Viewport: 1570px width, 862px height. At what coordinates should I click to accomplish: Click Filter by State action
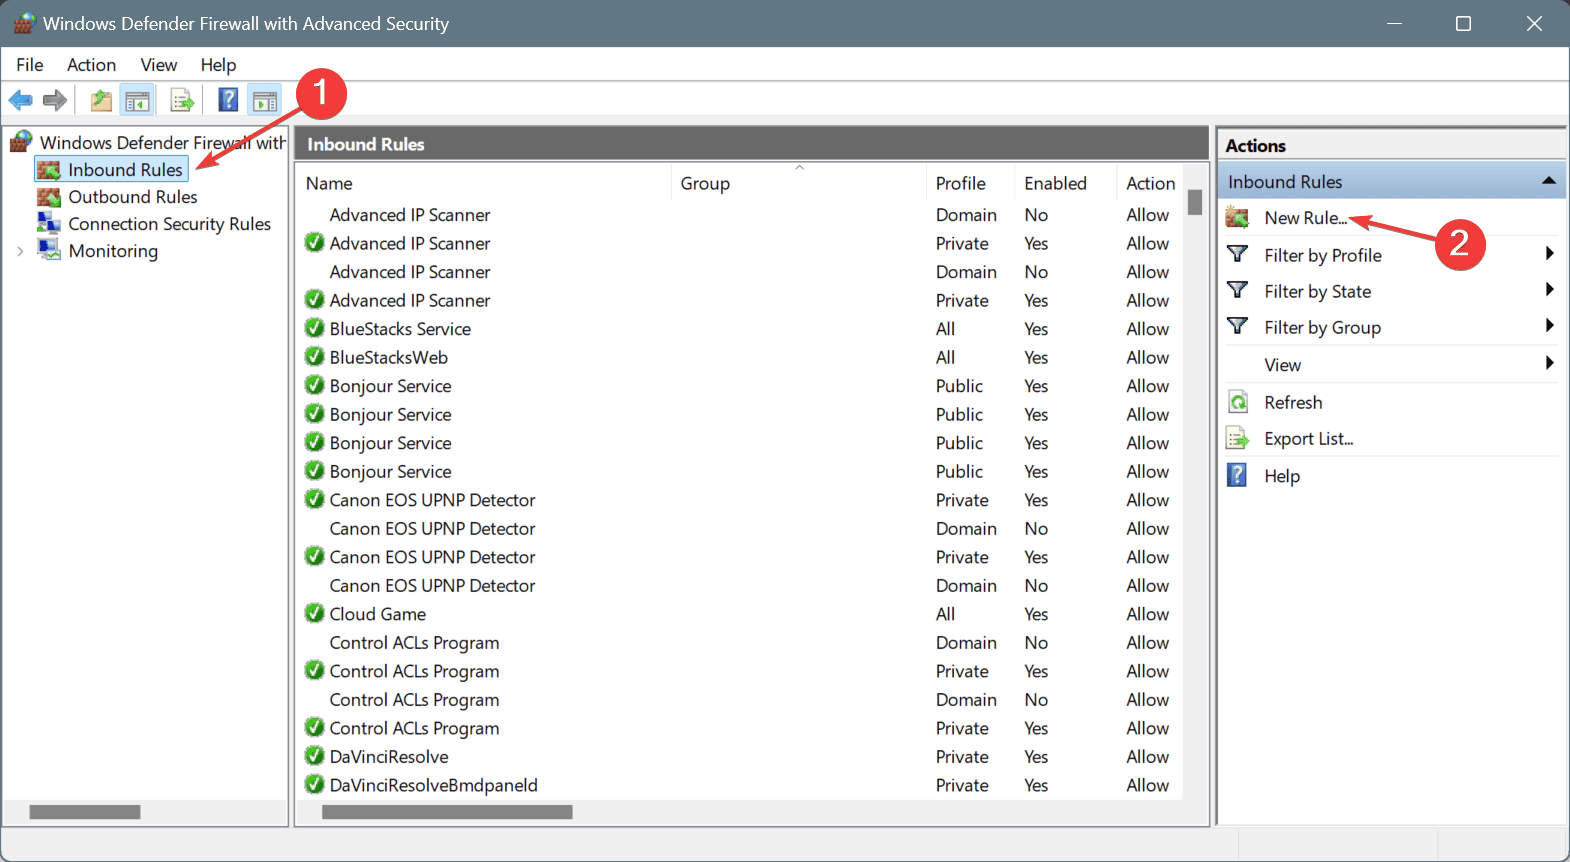click(1317, 291)
